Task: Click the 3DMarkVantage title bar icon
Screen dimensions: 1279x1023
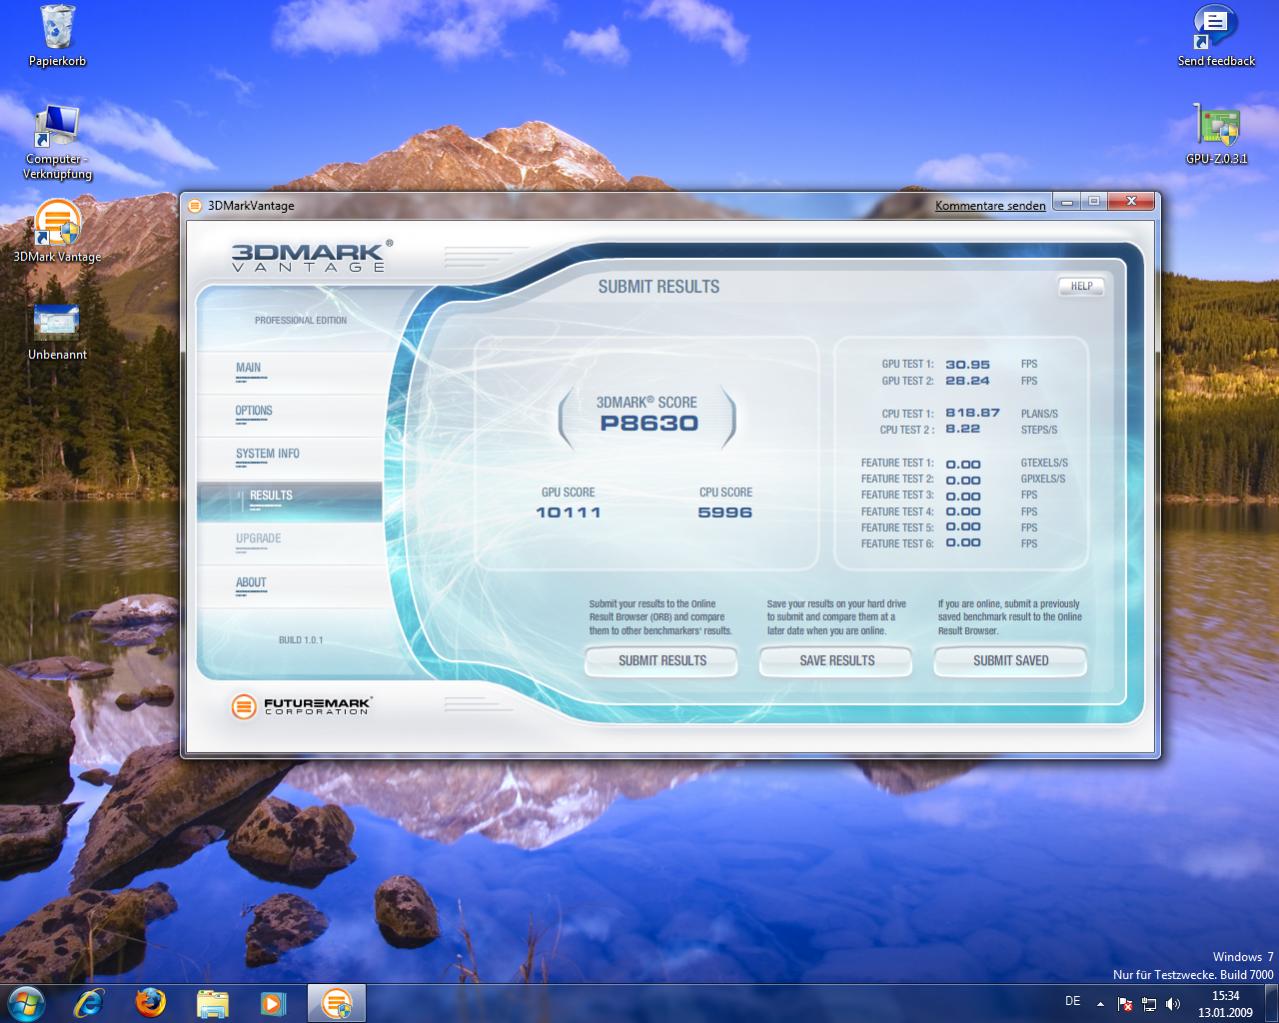Action: (195, 205)
